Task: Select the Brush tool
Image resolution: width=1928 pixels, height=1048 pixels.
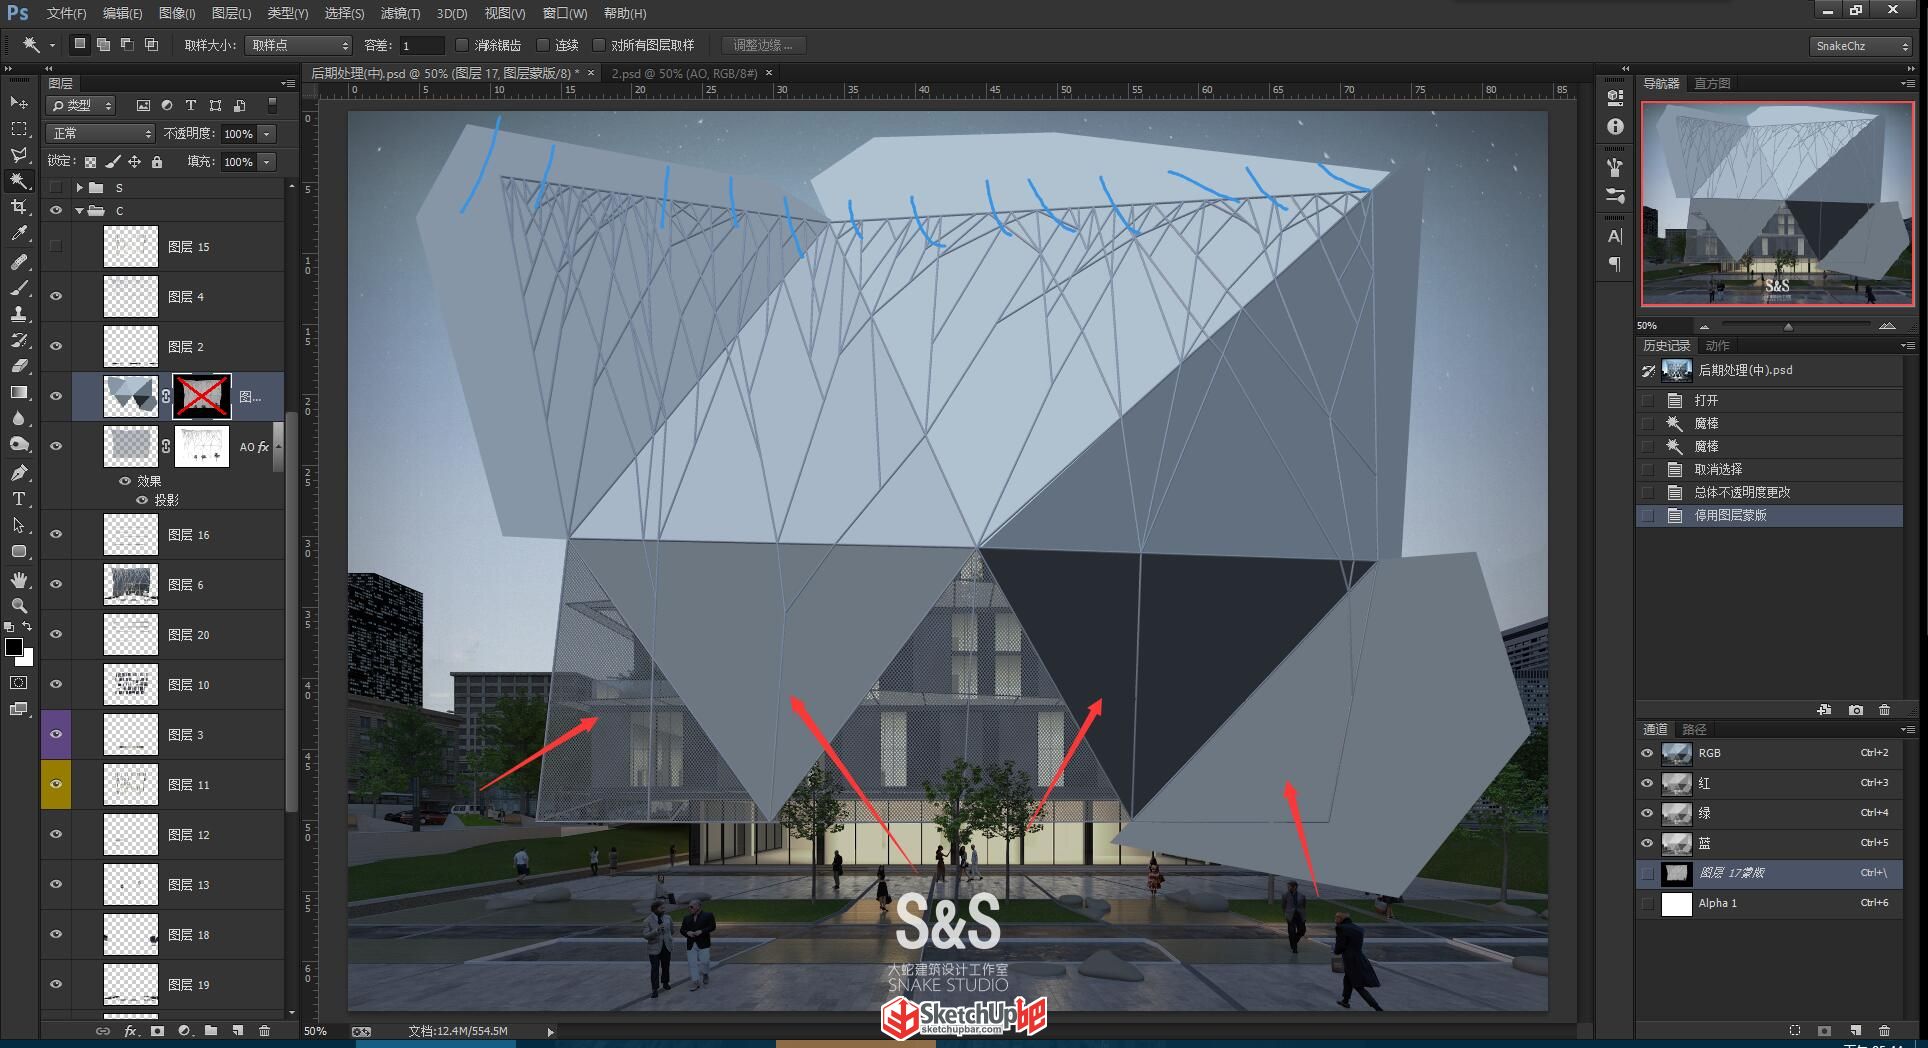Action: [19, 288]
